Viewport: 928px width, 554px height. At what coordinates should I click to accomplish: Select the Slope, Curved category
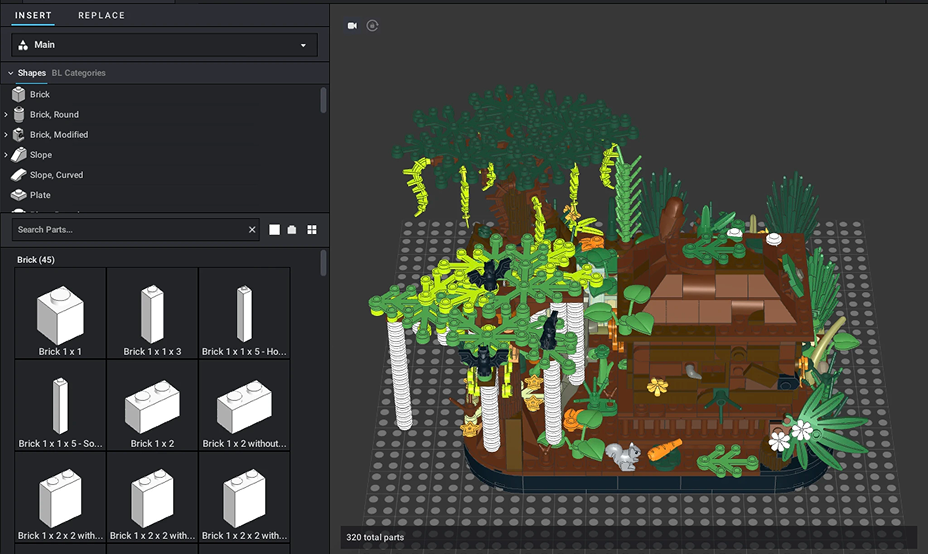pyautogui.click(x=56, y=175)
